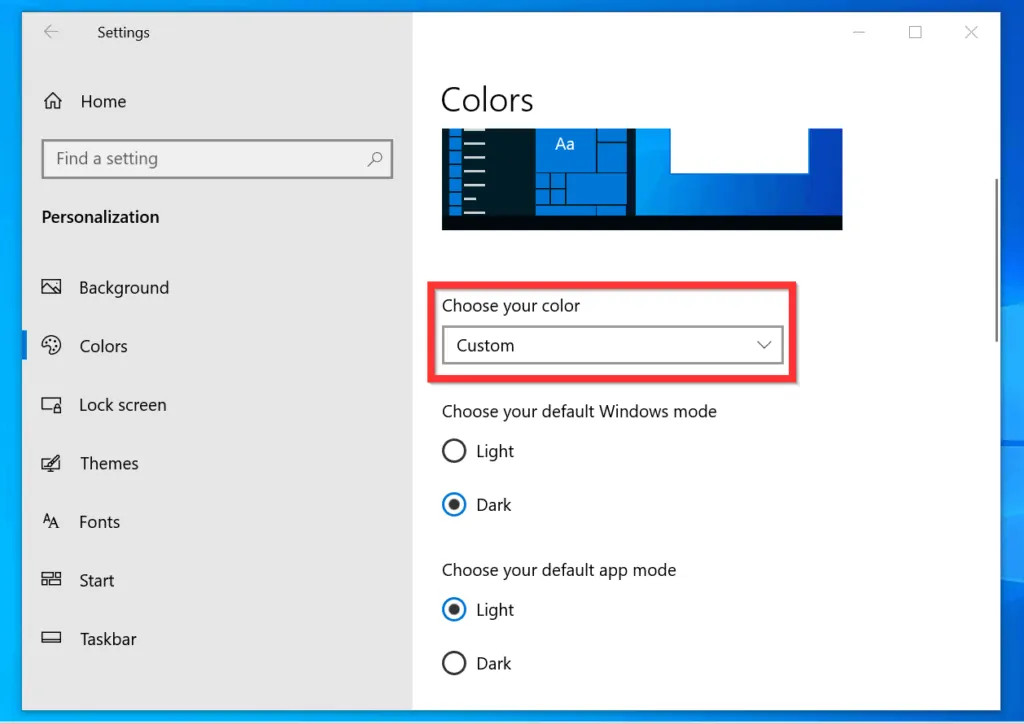The width and height of the screenshot is (1024, 724).
Task: Click the Fonts icon in sidebar
Action: click(x=51, y=522)
